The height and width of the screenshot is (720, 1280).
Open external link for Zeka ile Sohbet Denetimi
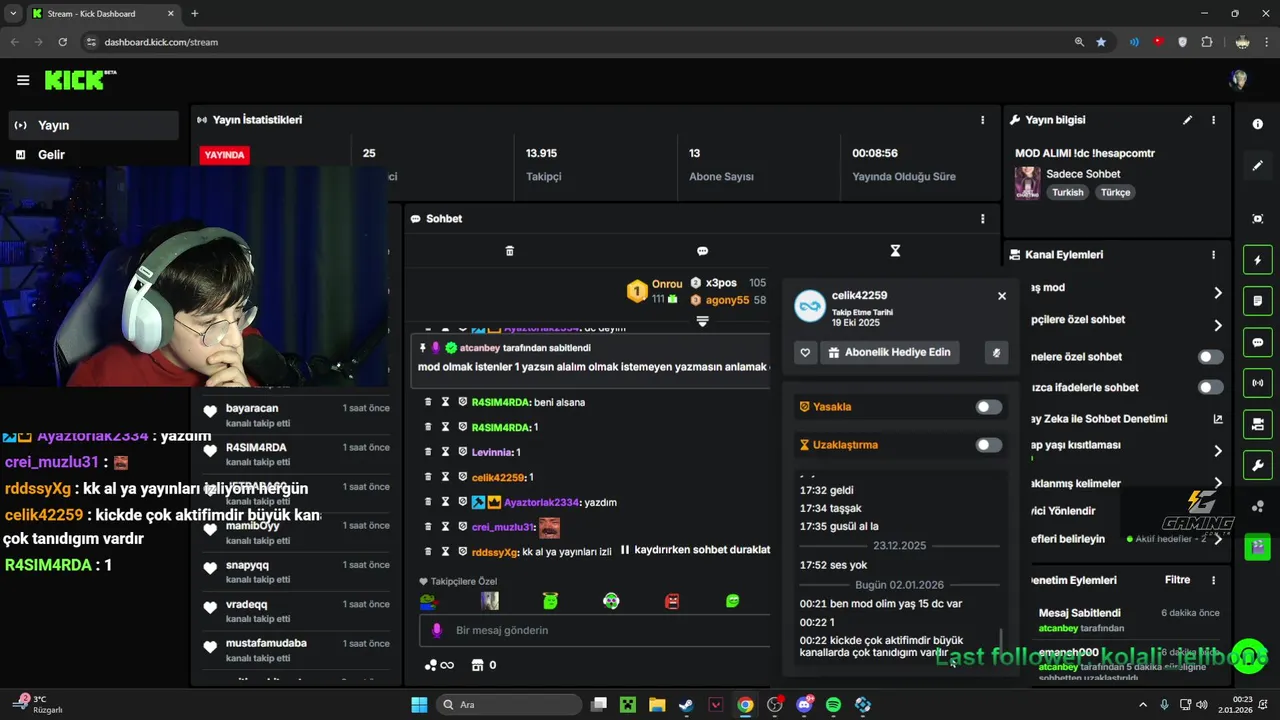coord(1218,419)
